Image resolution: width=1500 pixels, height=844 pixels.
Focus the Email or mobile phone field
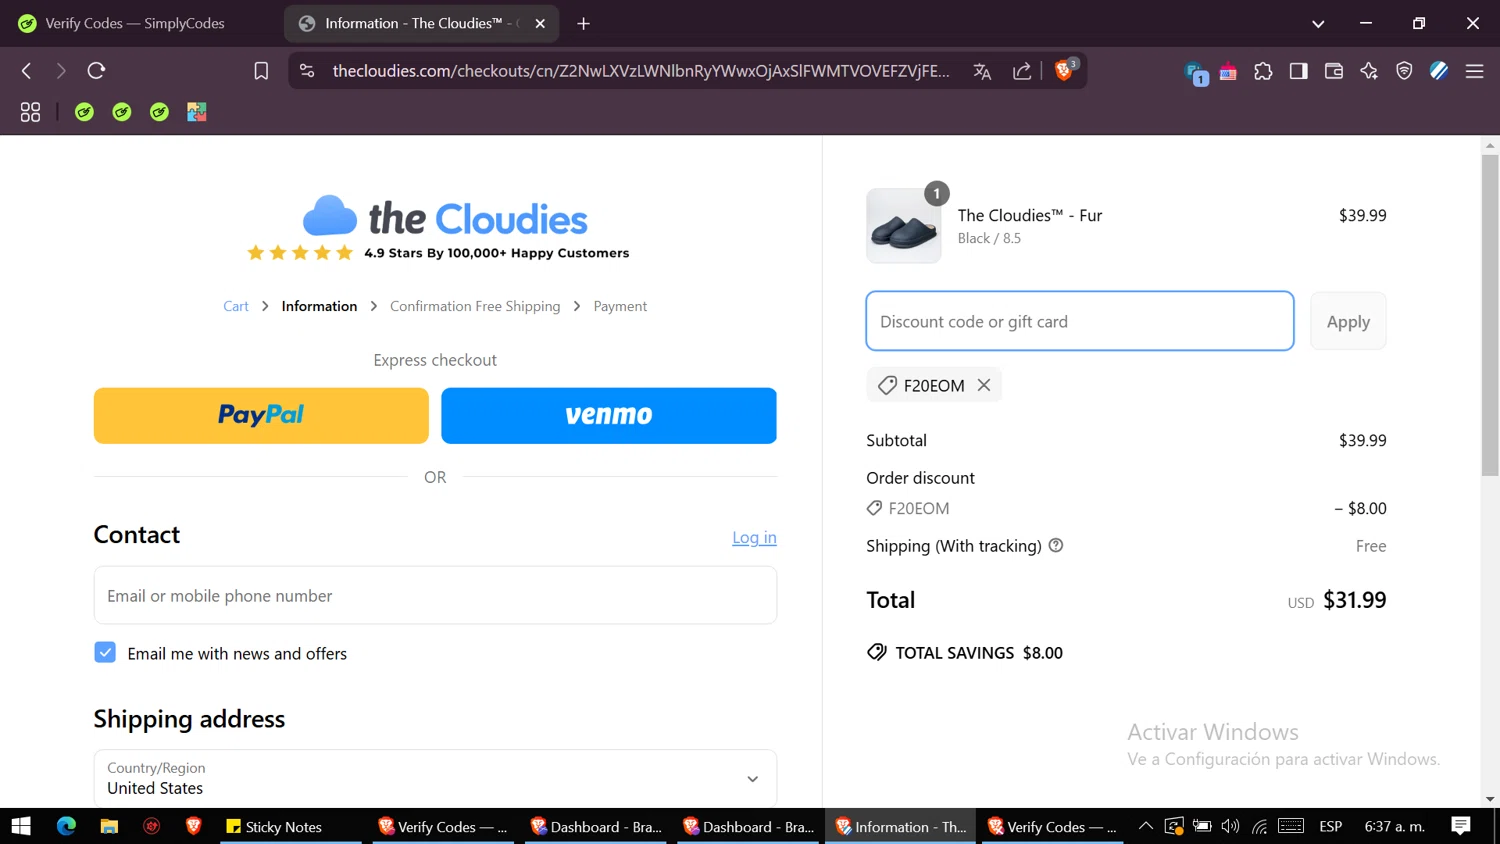tap(435, 595)
